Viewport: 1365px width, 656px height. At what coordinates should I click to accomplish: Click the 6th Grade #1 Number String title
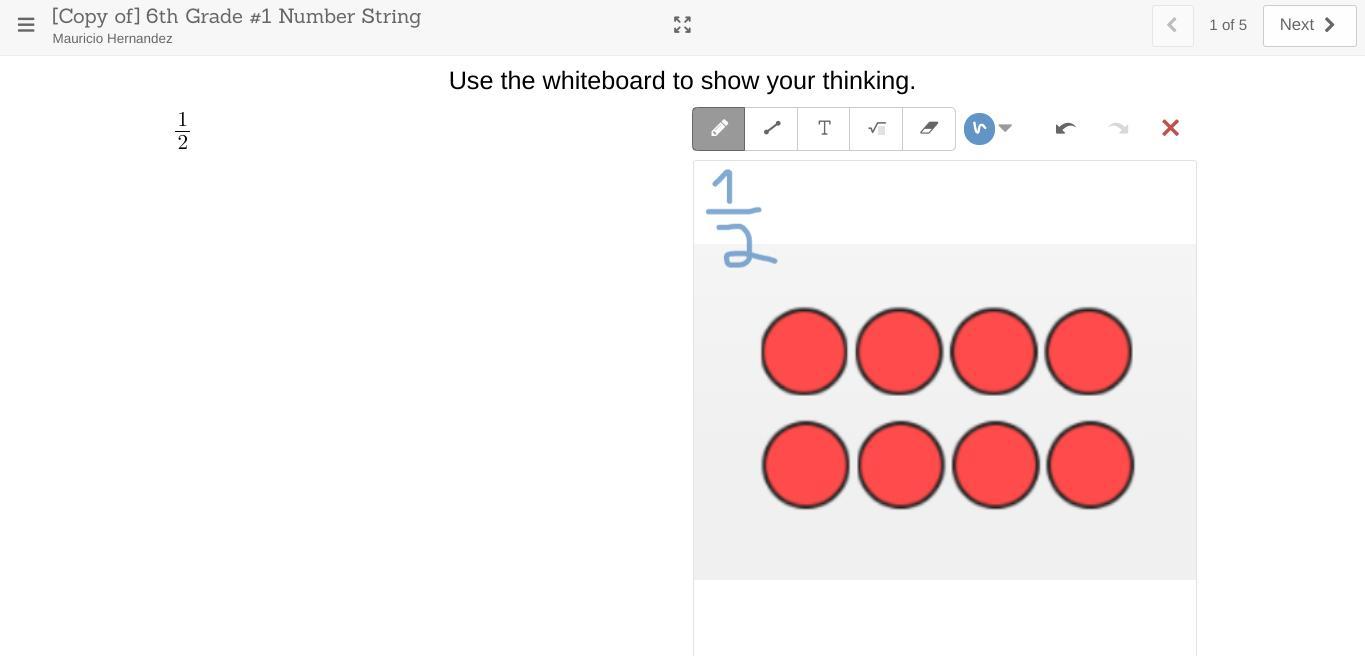coord(236,16)
